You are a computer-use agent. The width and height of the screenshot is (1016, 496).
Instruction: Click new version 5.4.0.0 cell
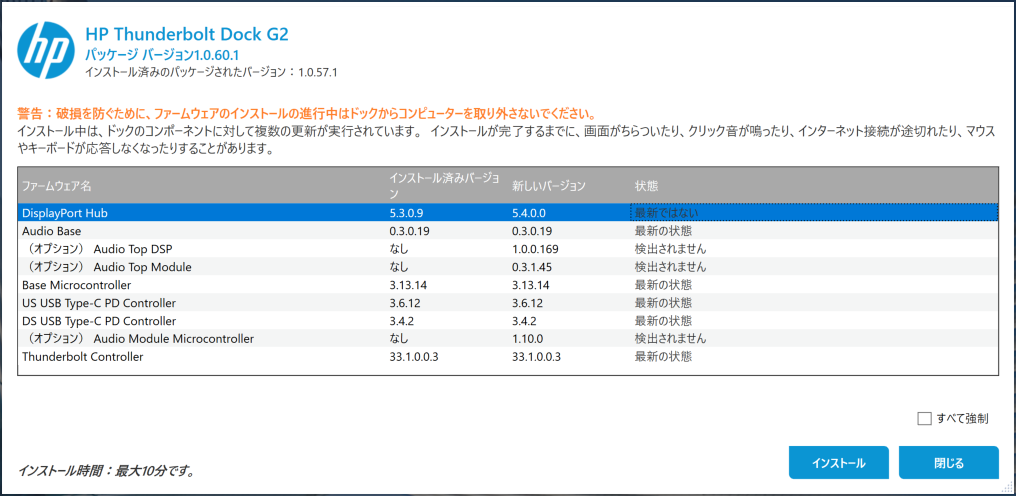tap(529, 213)
